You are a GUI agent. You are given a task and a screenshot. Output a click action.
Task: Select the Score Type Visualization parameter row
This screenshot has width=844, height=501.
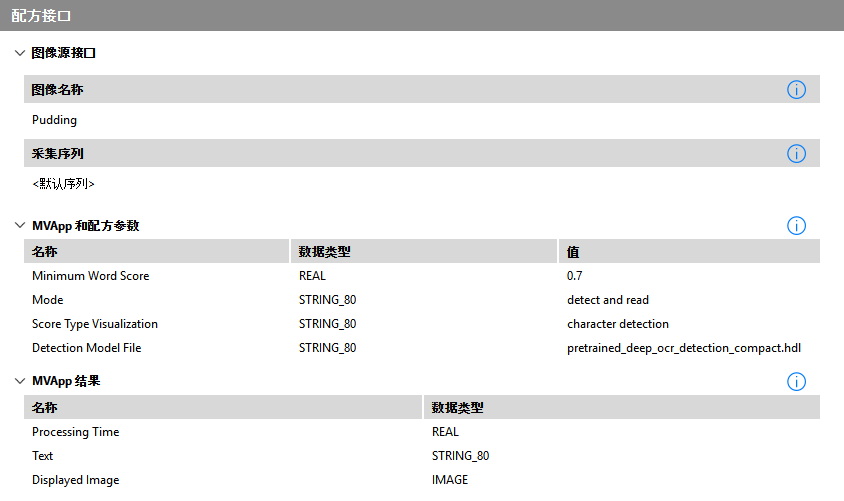(x=95, y=324)
